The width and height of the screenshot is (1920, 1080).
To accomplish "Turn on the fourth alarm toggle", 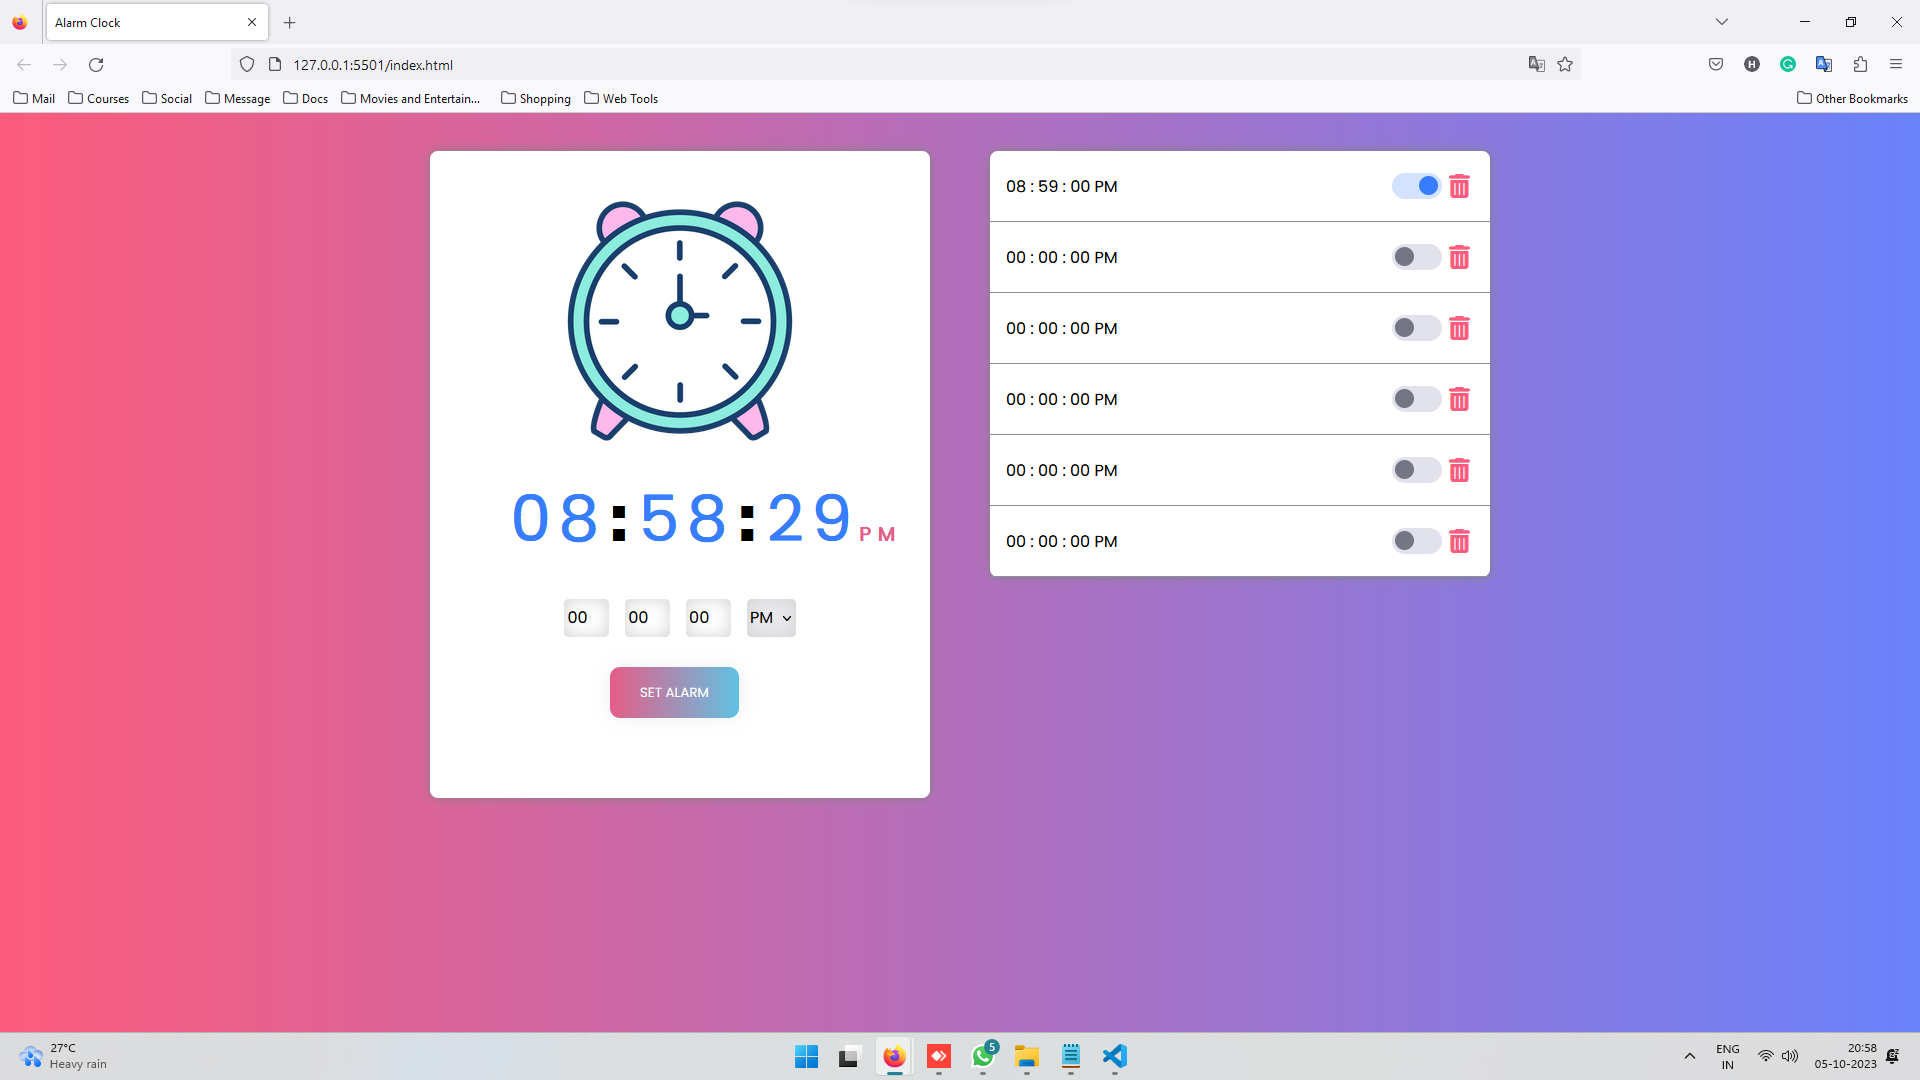I will coord(1416,400).
